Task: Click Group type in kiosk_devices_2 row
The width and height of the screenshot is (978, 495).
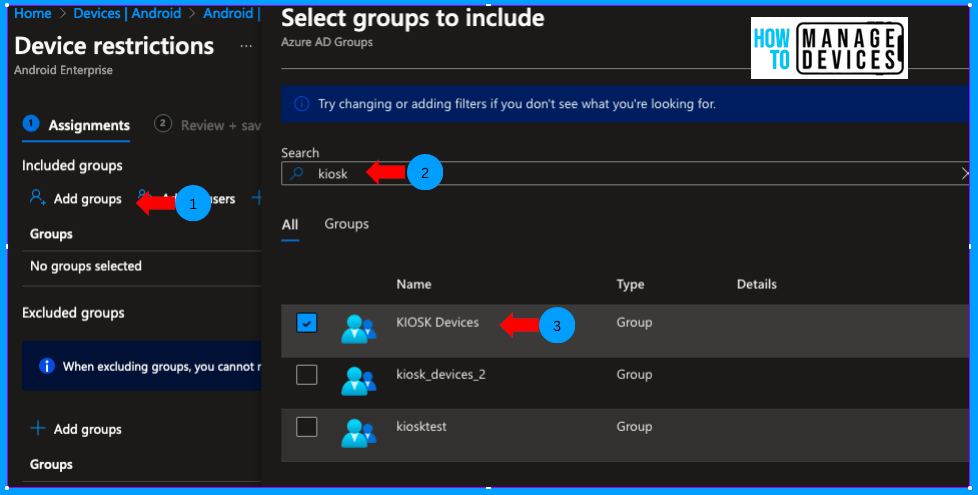Action: coord(634,375)
